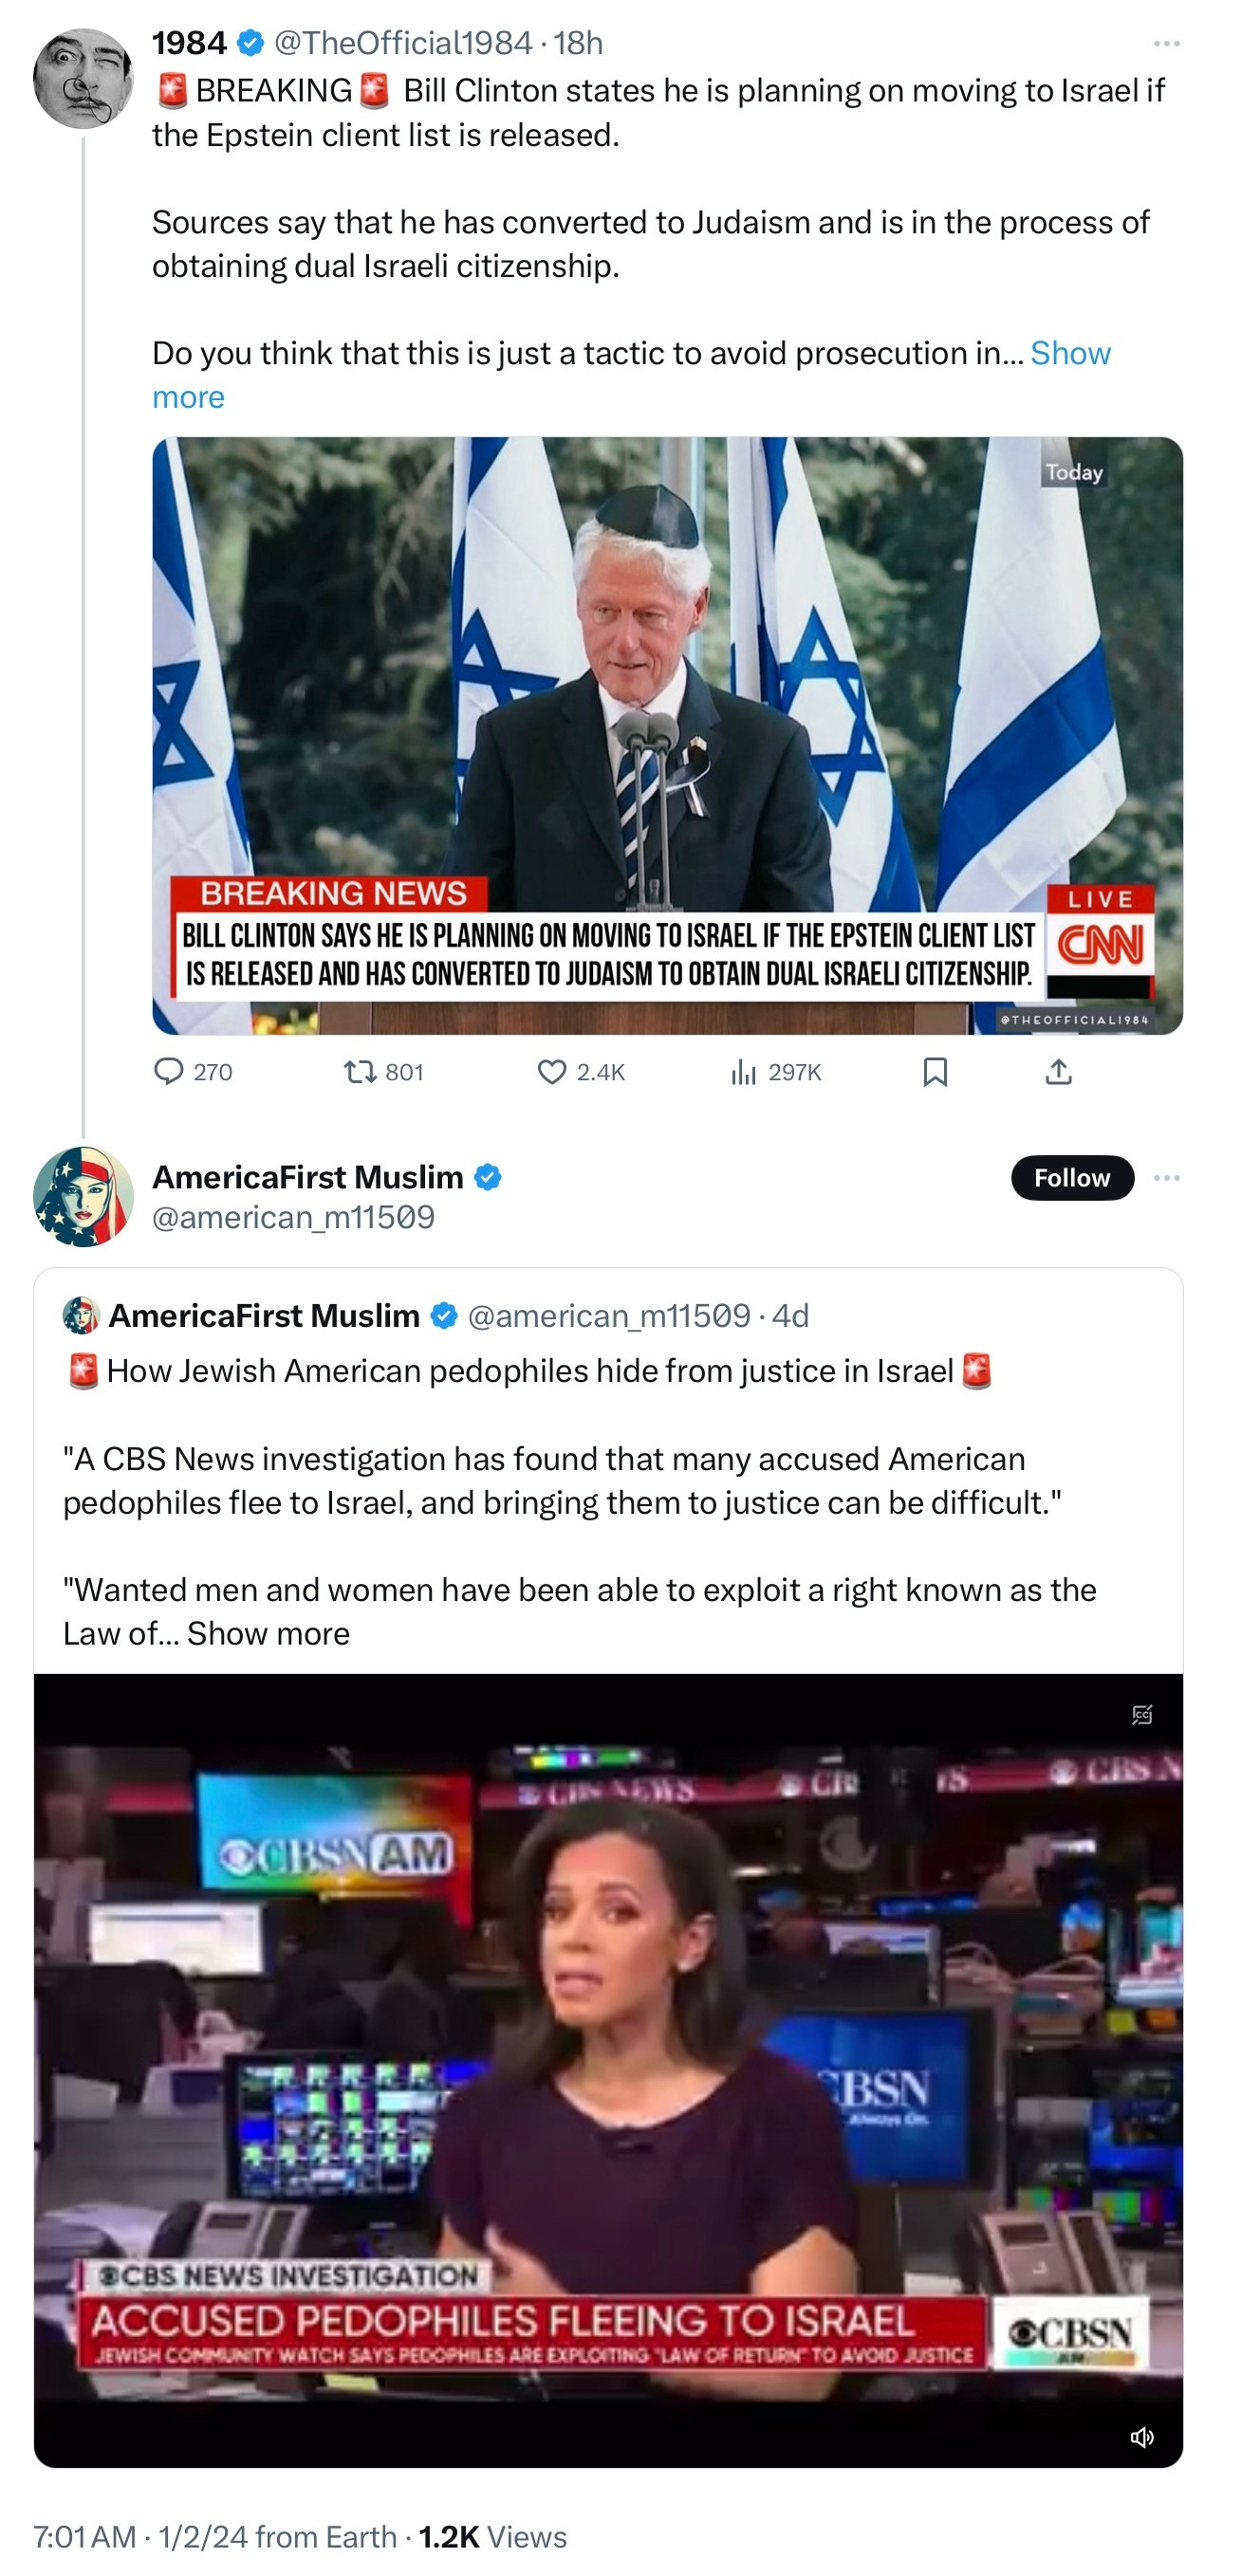Viewport: 1242px width, 2576px height.
Task: Bookmark the 1984 post
Action: [x=935, y=1072]
